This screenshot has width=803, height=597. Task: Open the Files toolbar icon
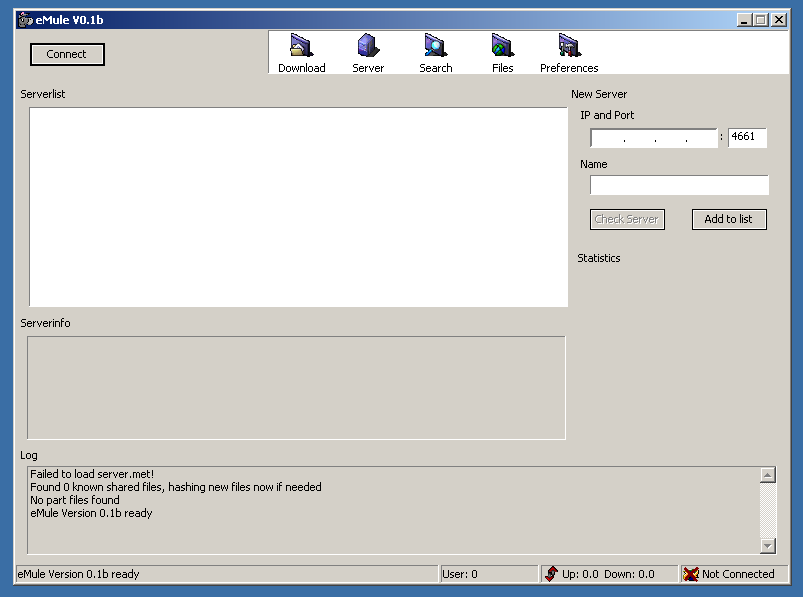point(502,46)
